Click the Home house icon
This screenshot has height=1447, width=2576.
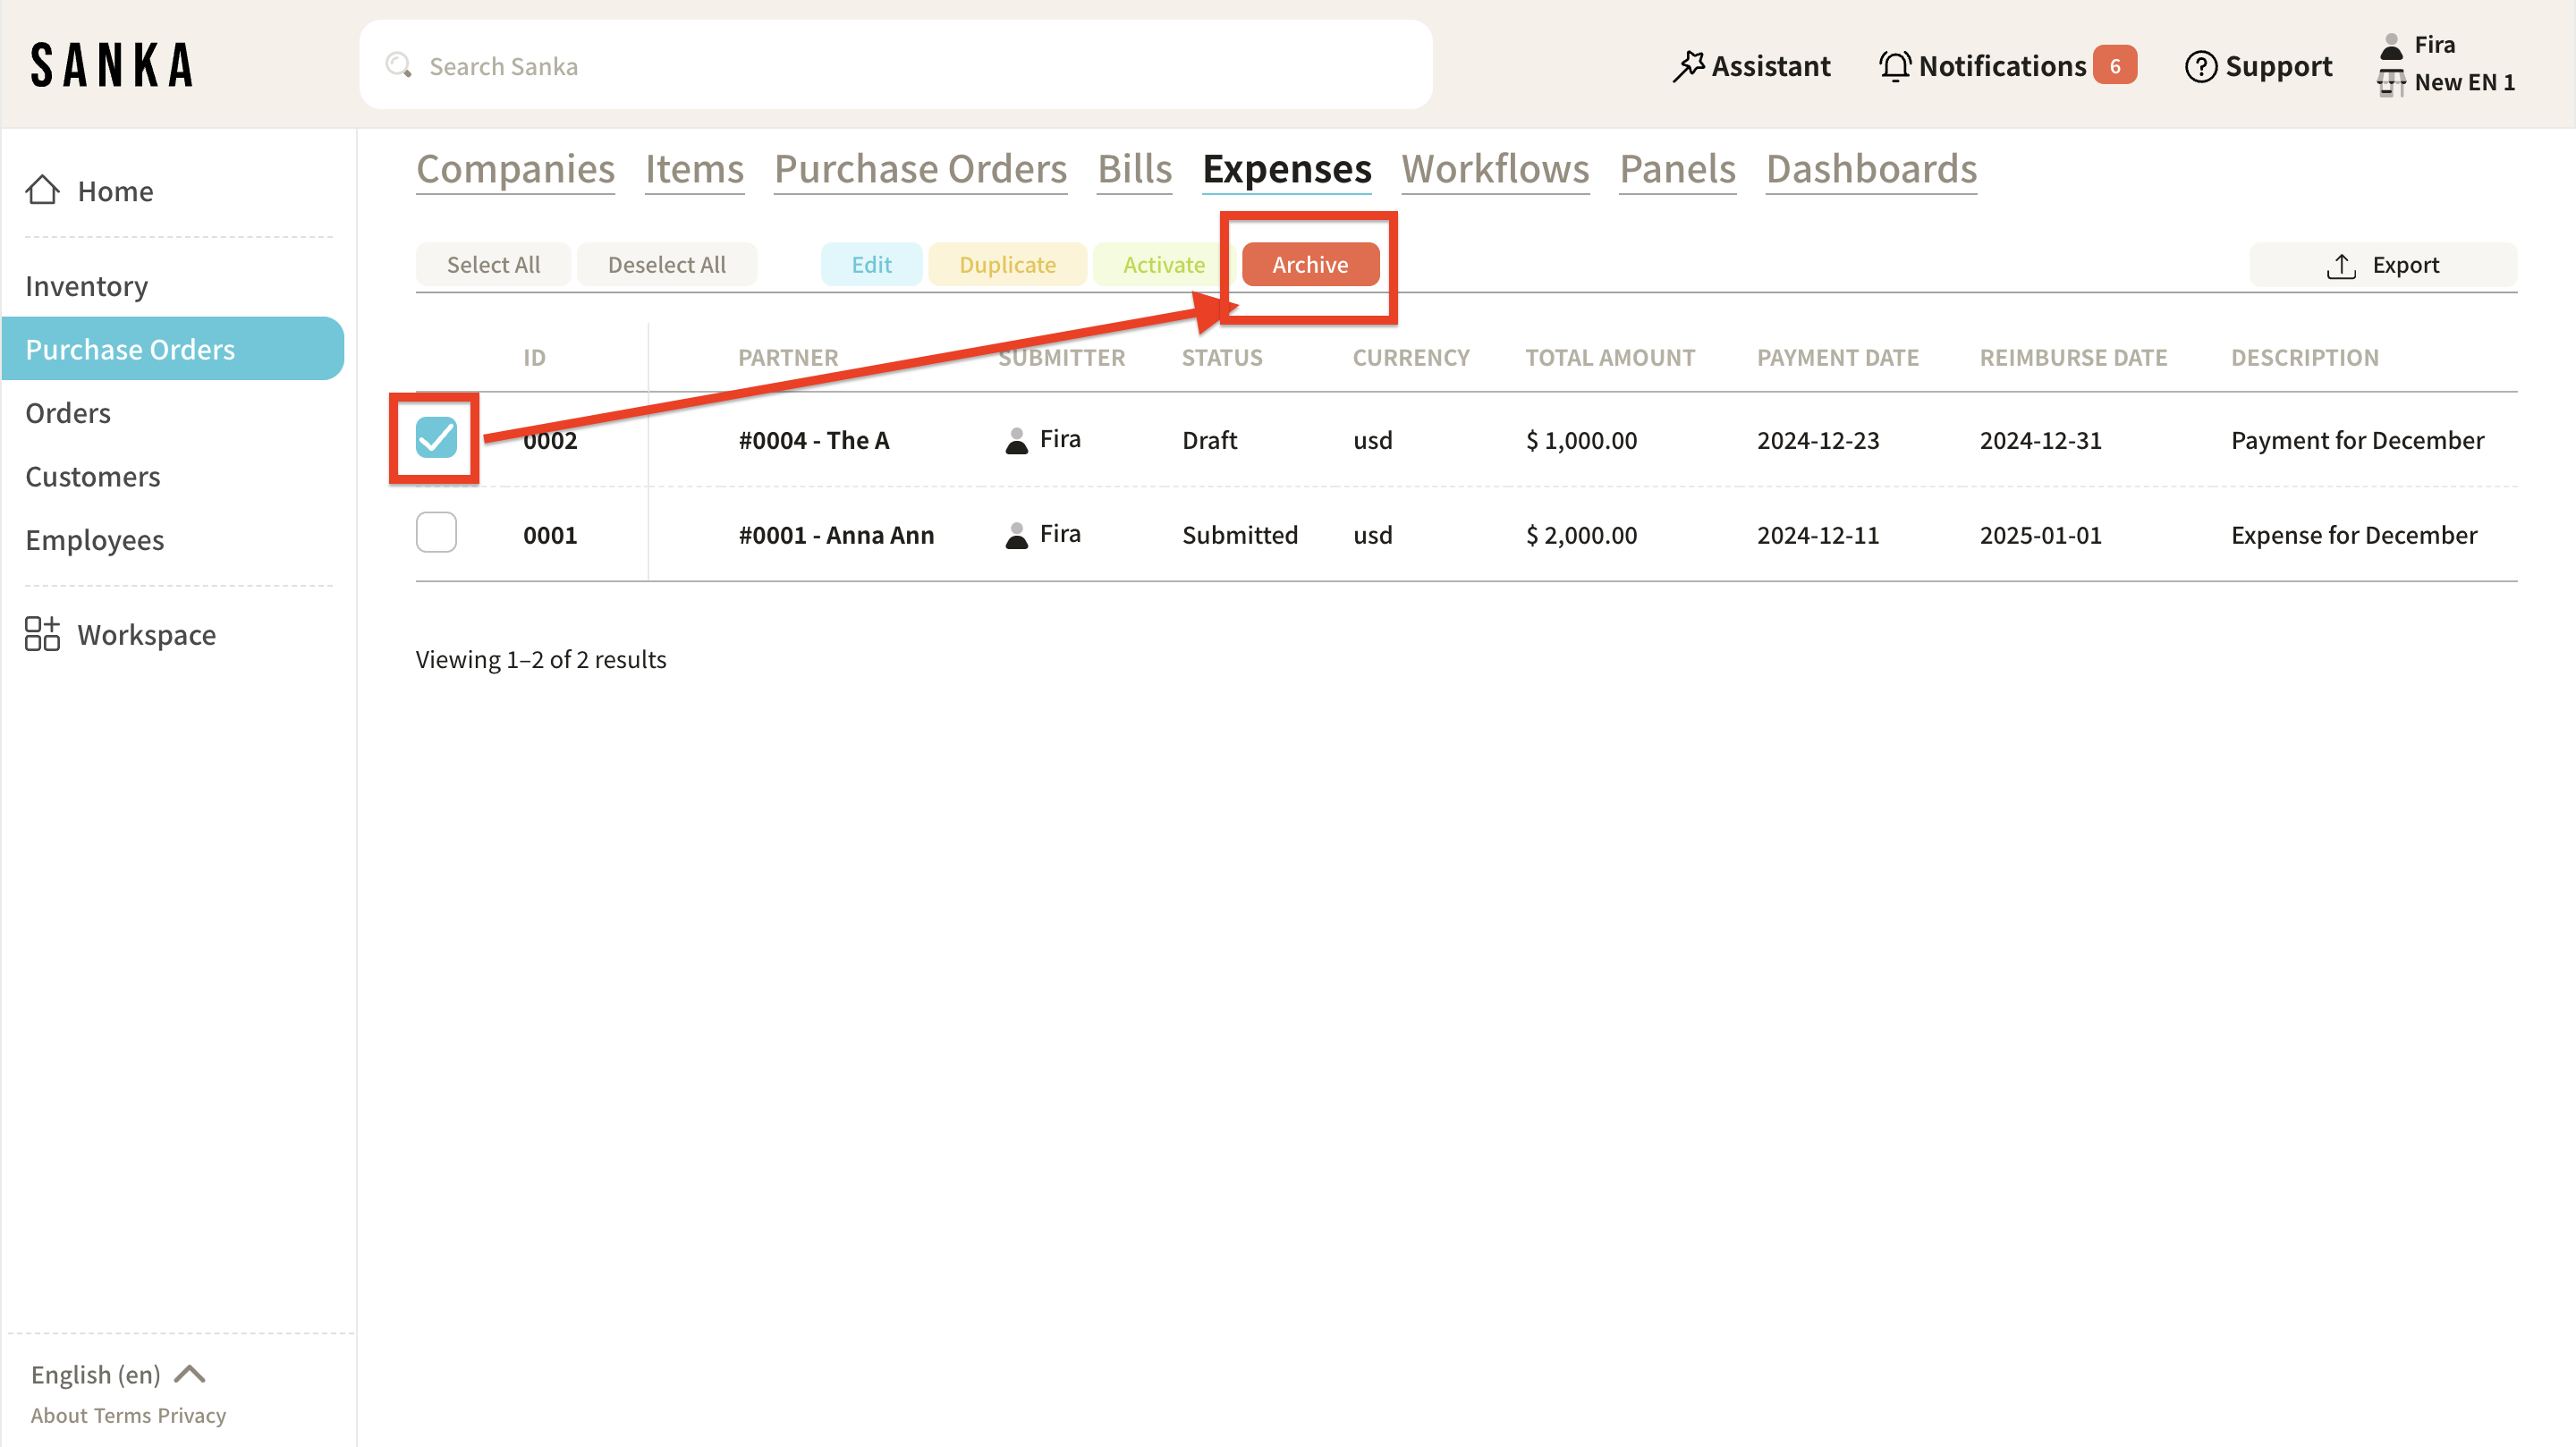[x=42, y=190]
